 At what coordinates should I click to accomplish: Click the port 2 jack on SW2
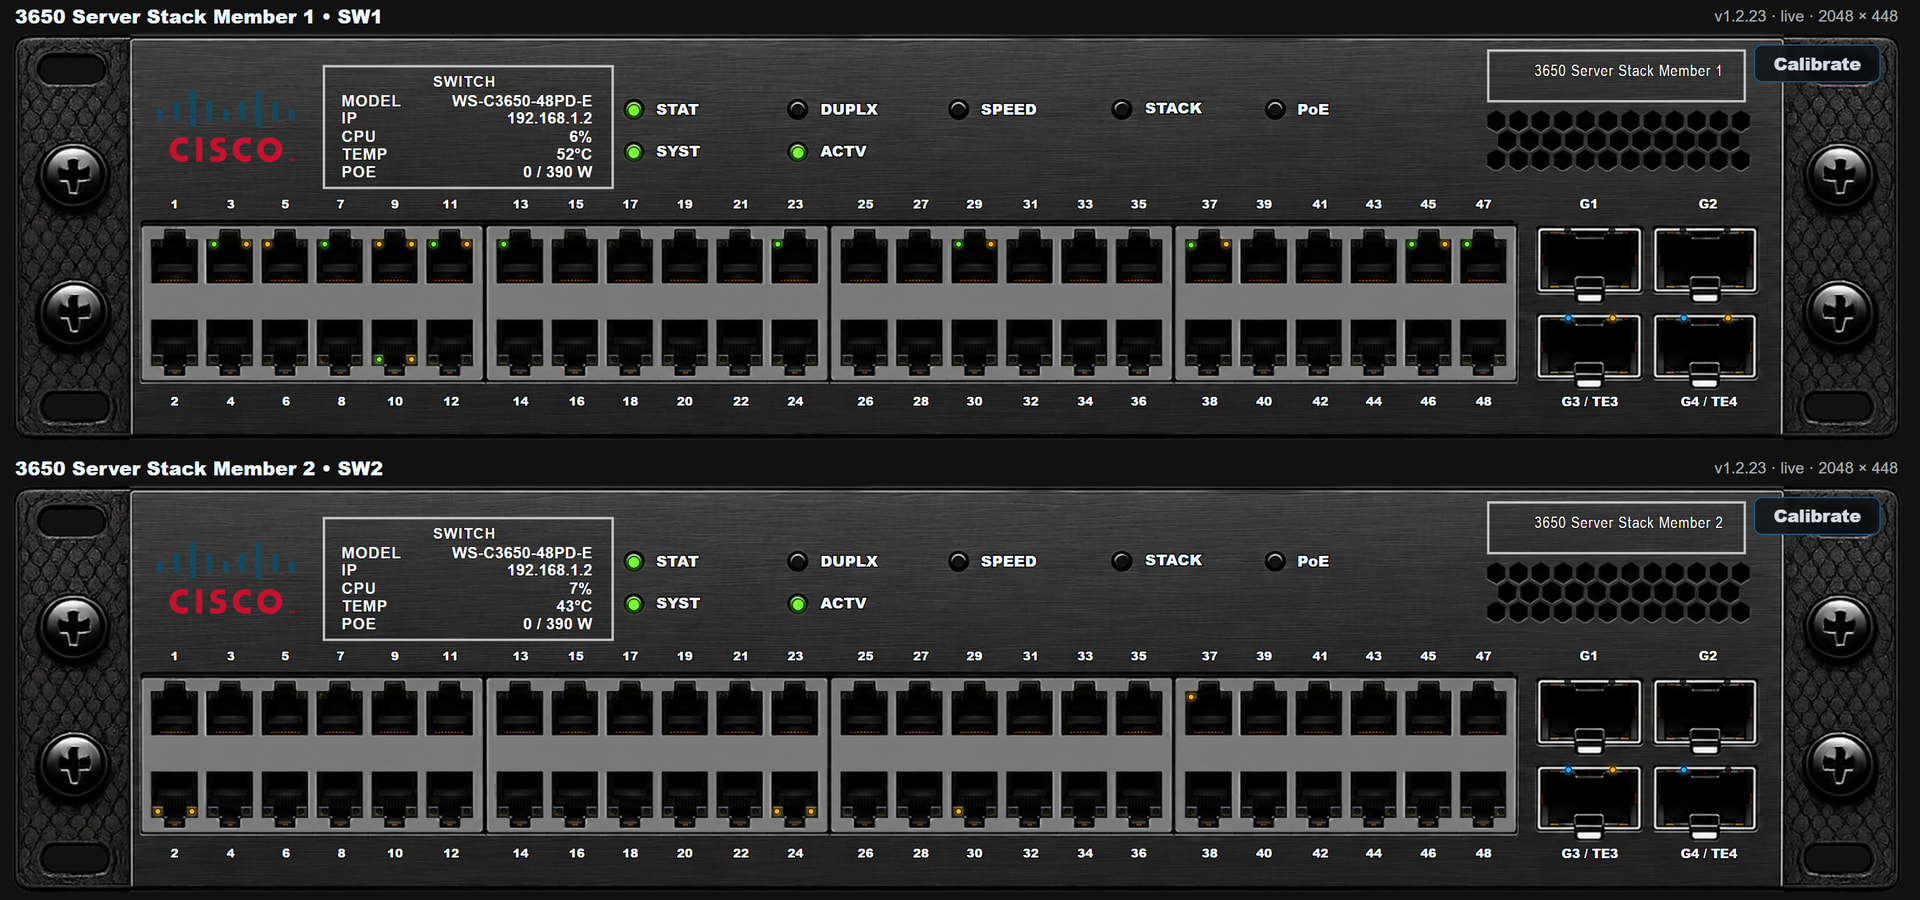(x=175, y=798)
